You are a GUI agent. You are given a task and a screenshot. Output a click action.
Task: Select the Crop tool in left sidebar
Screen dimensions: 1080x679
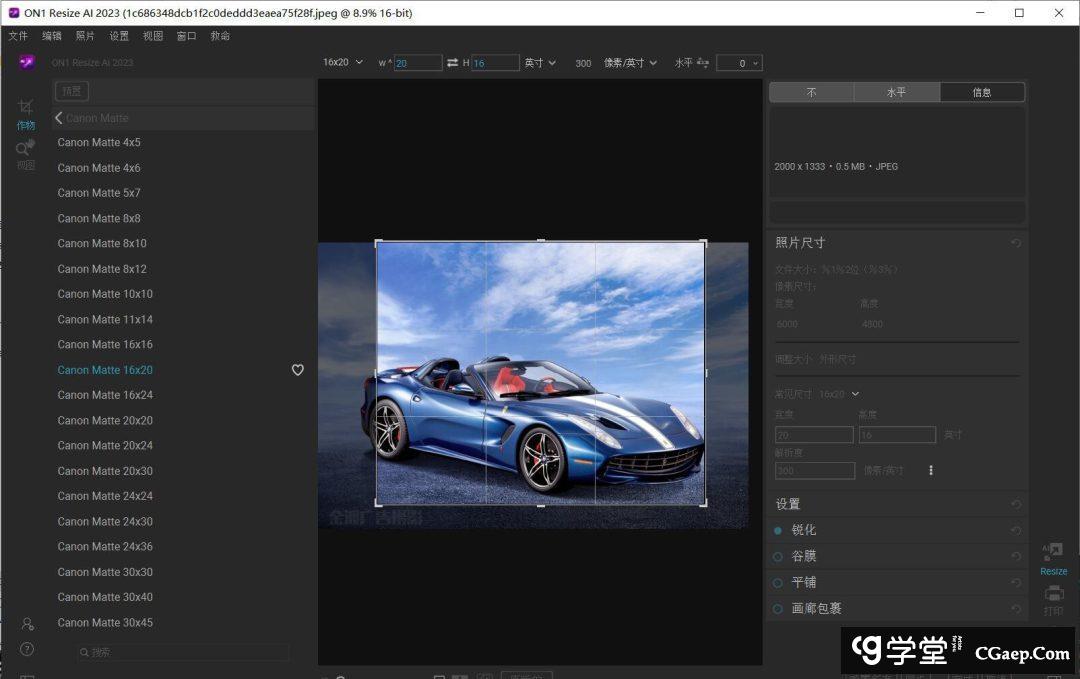(x=26, y=108)
